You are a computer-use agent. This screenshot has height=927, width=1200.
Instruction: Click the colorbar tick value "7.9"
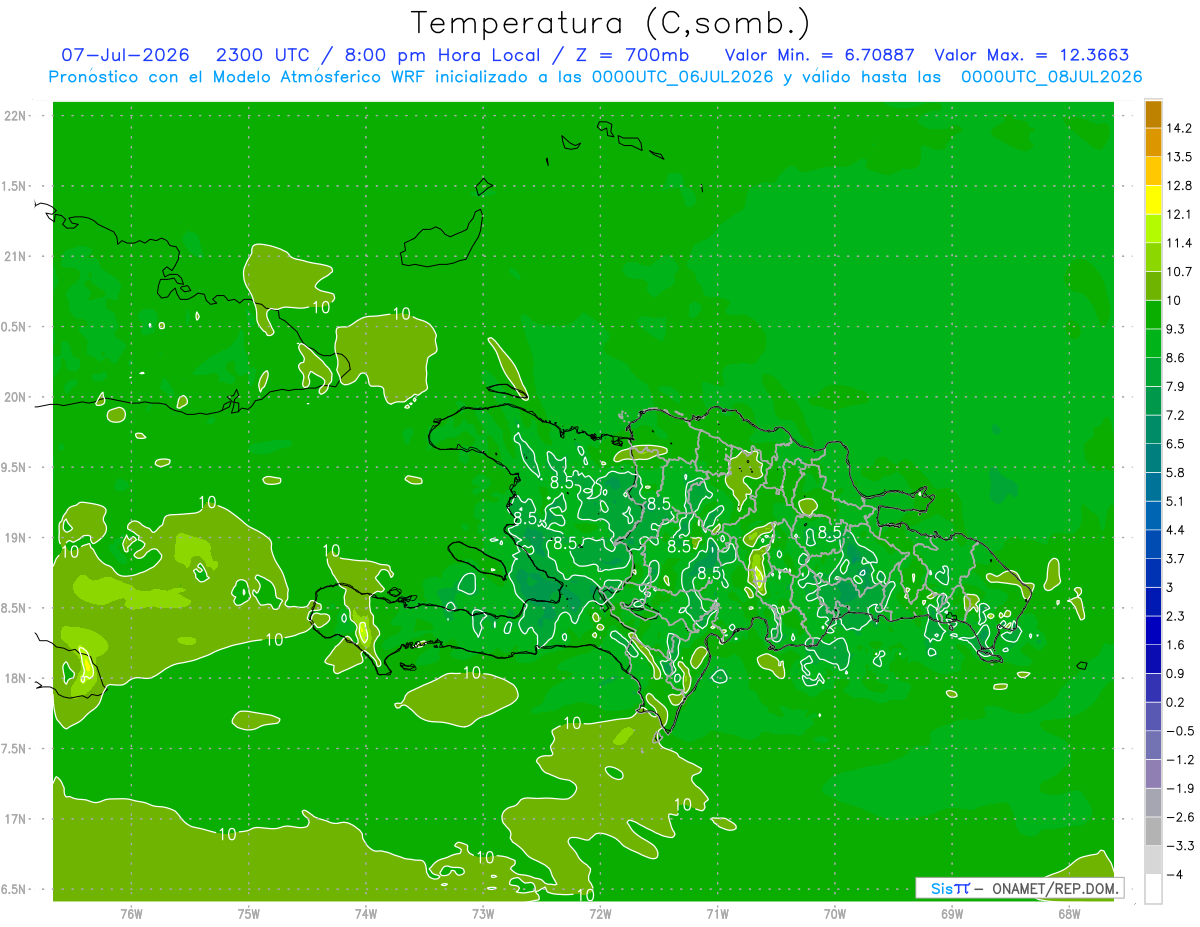pyautogui.click(x=1176, y=386)
